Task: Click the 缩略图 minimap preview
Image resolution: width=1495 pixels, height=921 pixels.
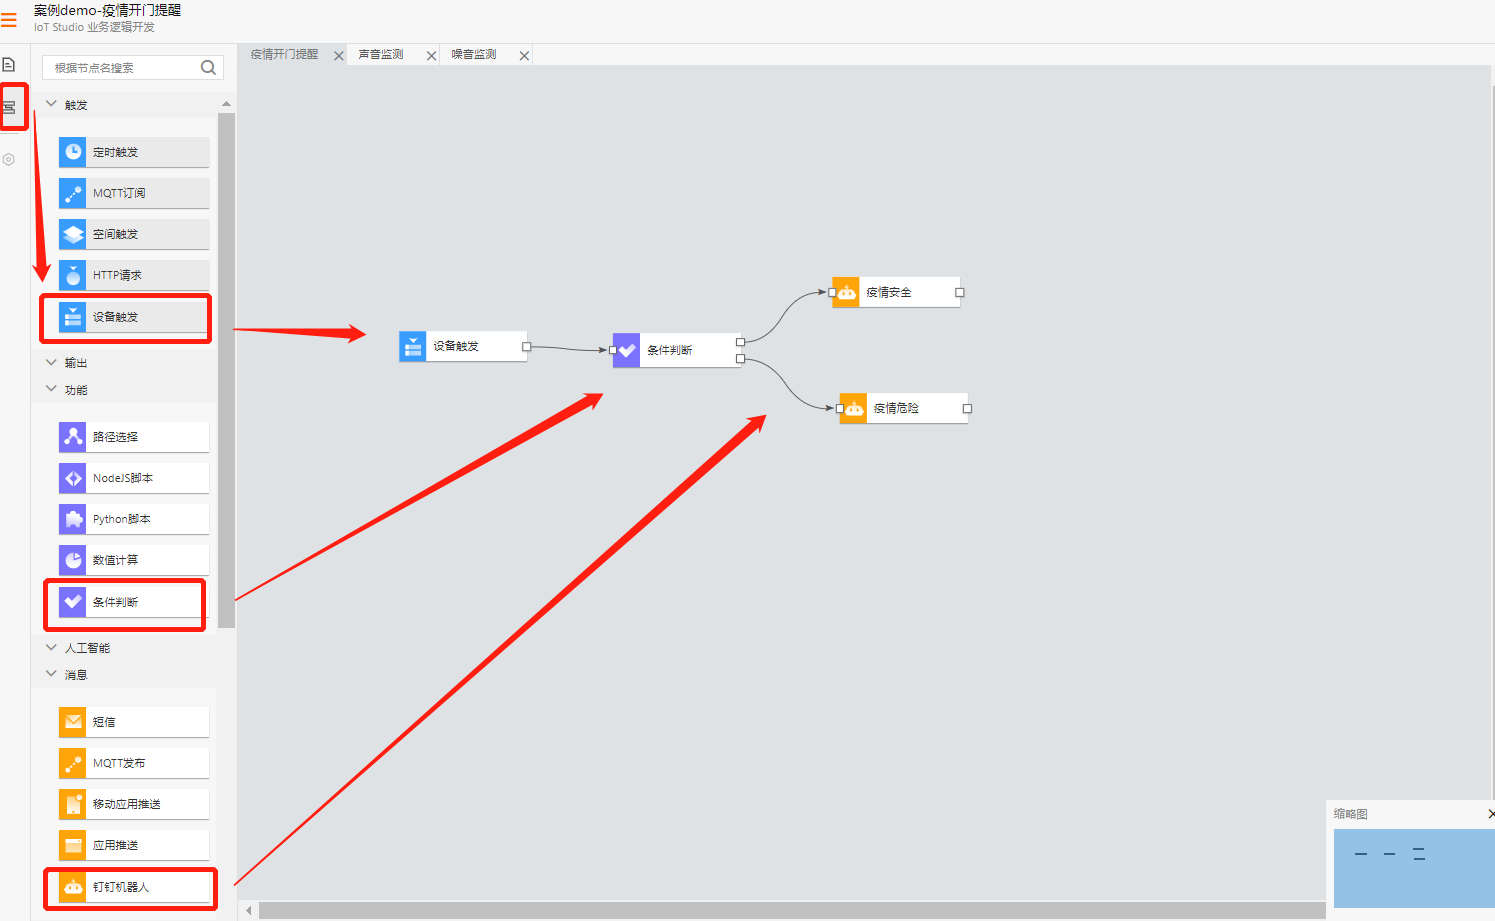Action: pos(1414,868)
